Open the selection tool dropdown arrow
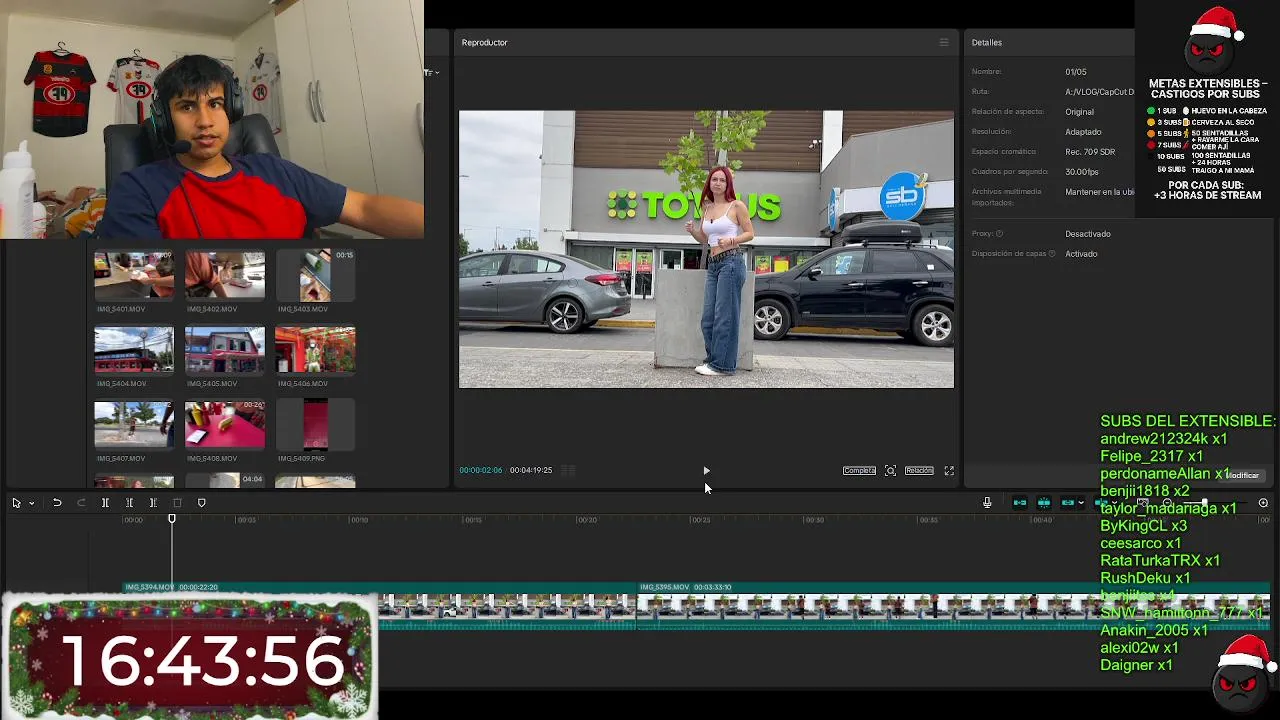This screenshot has width=1280, height=720. (31, 503)
